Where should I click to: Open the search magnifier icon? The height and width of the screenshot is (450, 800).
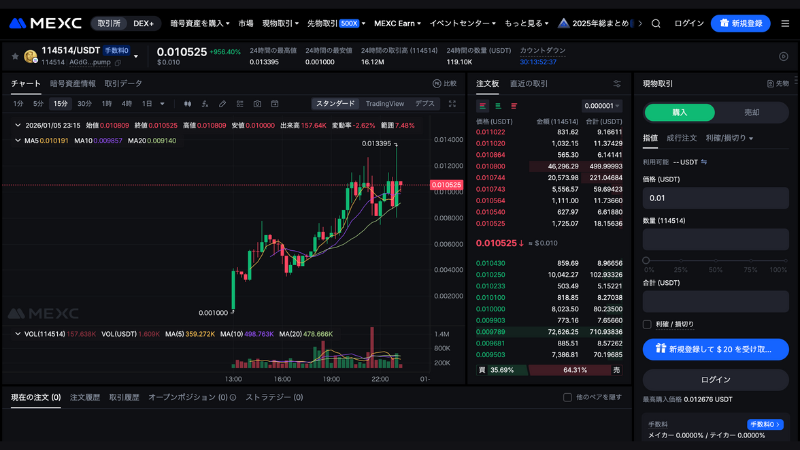tap(656, 23)
